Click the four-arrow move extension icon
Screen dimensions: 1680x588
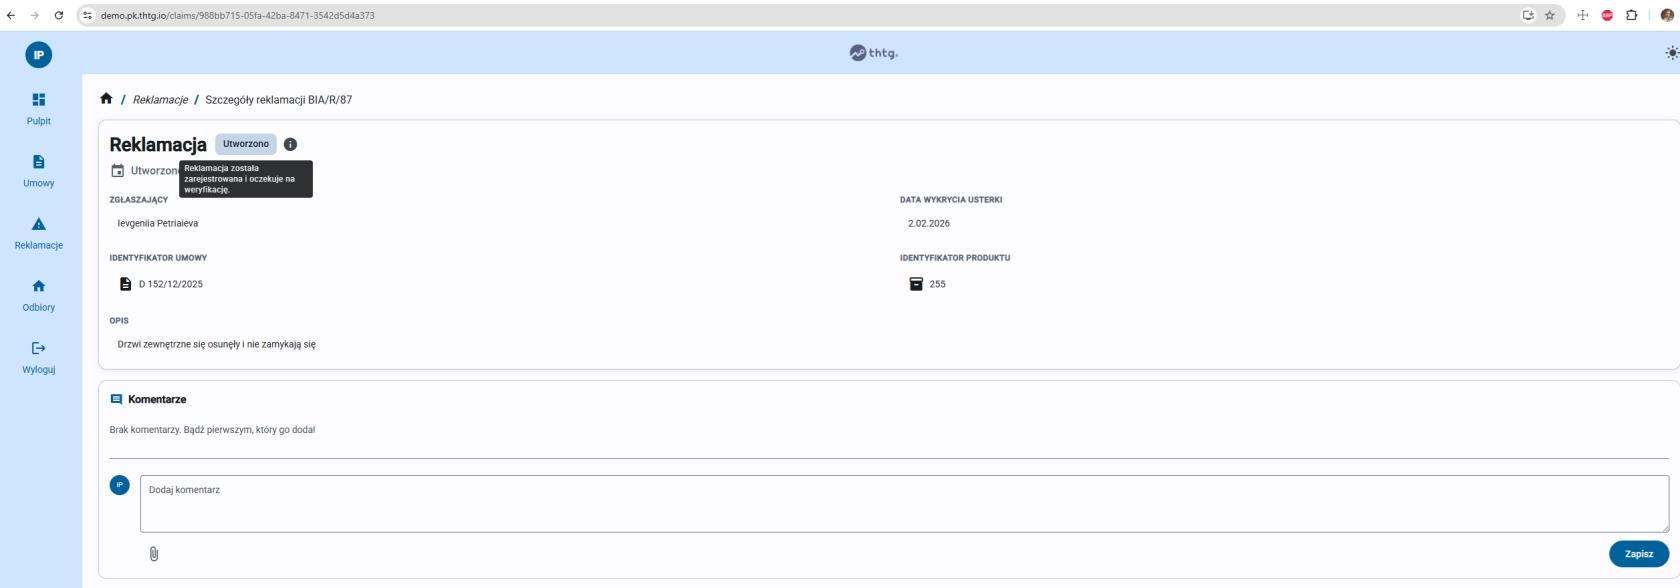point(1583,15)
